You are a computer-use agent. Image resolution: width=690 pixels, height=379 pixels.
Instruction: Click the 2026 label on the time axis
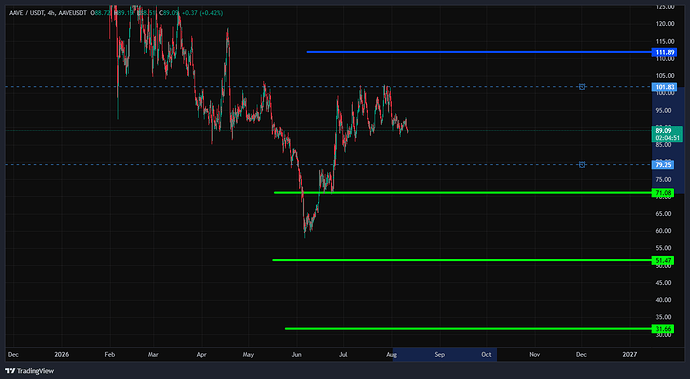point(62,354)
